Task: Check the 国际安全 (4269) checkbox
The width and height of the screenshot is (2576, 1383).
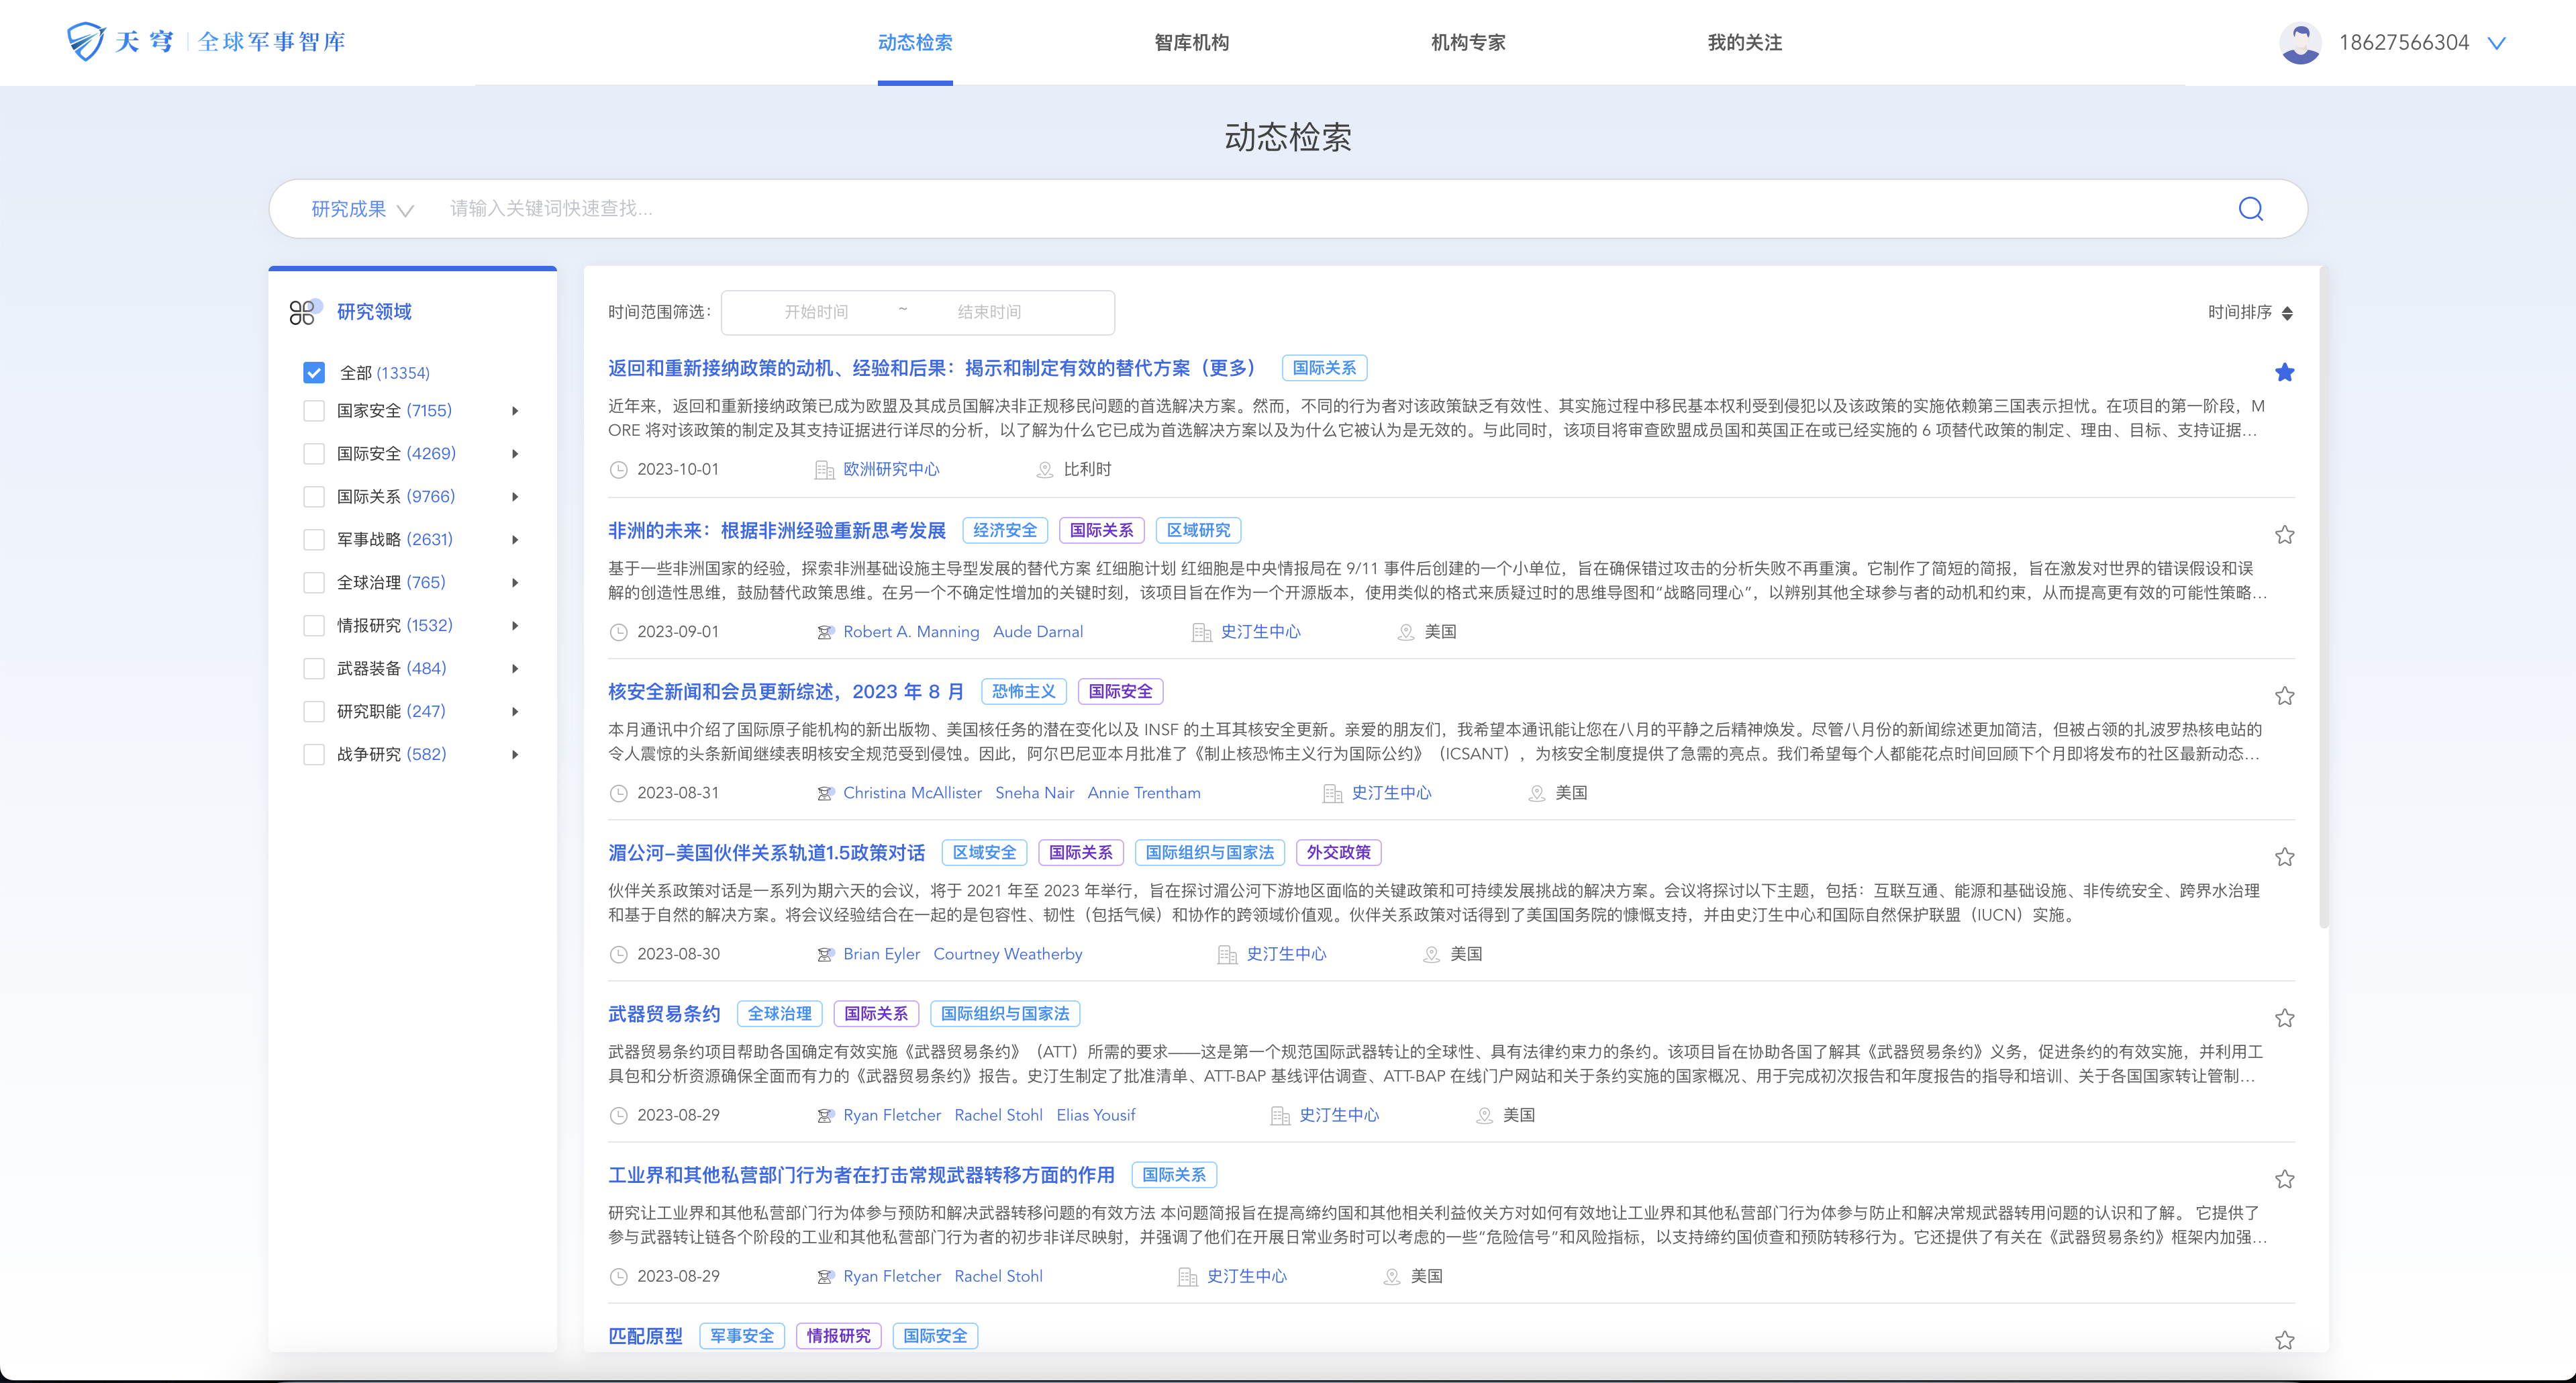Action: pyautogui.click(x=314, y=454)
